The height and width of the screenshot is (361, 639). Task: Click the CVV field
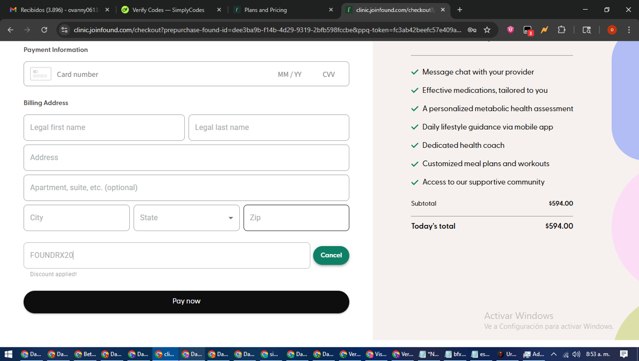(328, 75)
